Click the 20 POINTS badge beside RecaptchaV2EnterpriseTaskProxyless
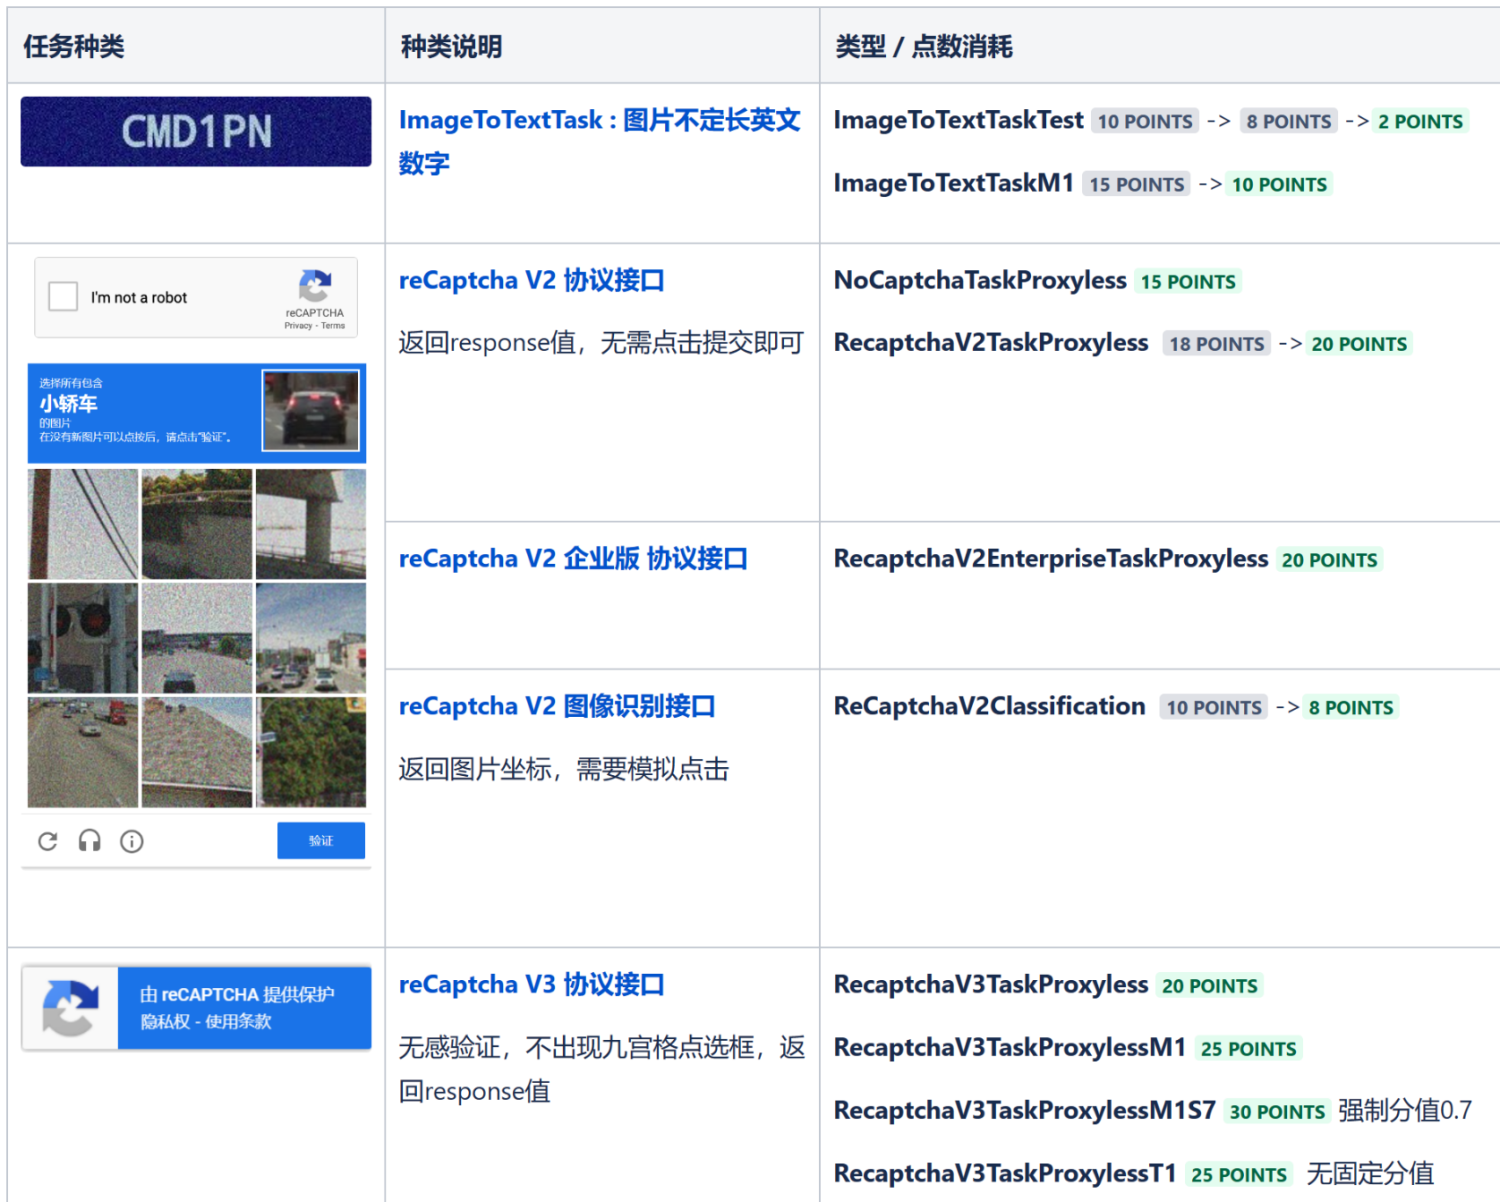1500x1202 pixels. (x=1329, y=560)
